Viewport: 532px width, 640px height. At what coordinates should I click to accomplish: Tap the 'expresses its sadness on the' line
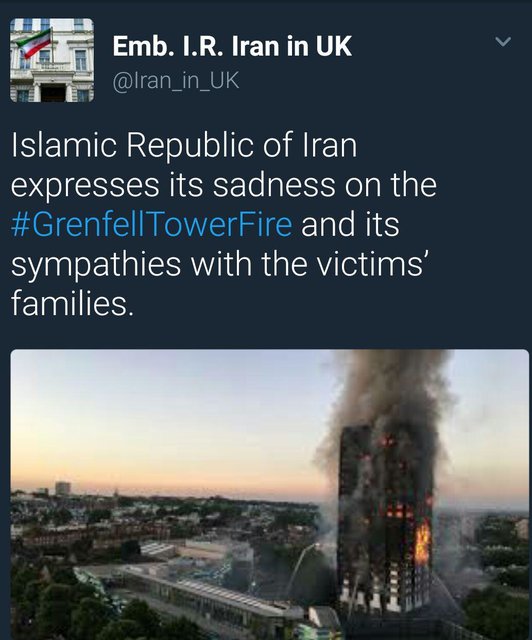[224, 186]
